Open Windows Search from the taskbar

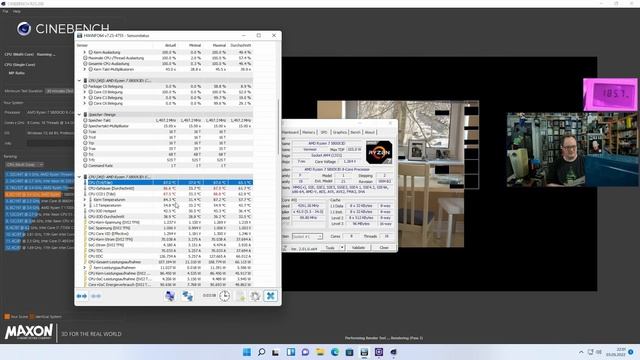[x=262, y=352]
